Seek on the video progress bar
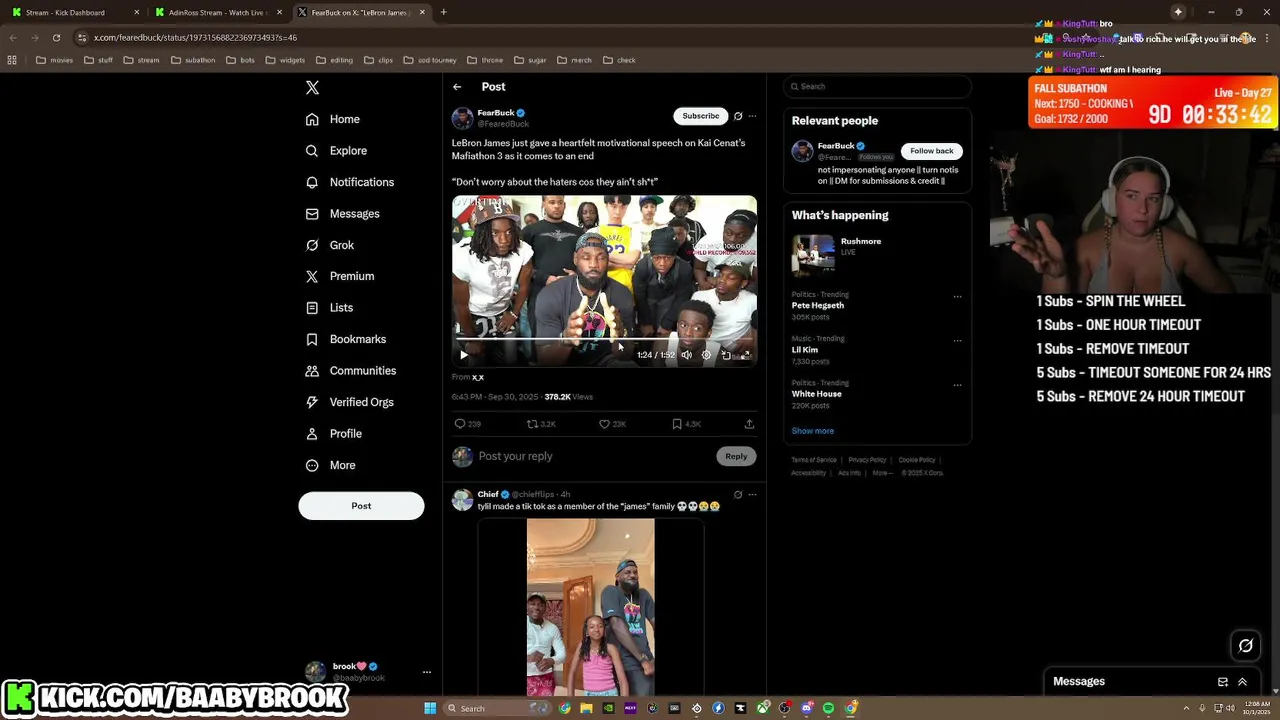The height and width of the screenshot is (720, 1280). (604, 339)
